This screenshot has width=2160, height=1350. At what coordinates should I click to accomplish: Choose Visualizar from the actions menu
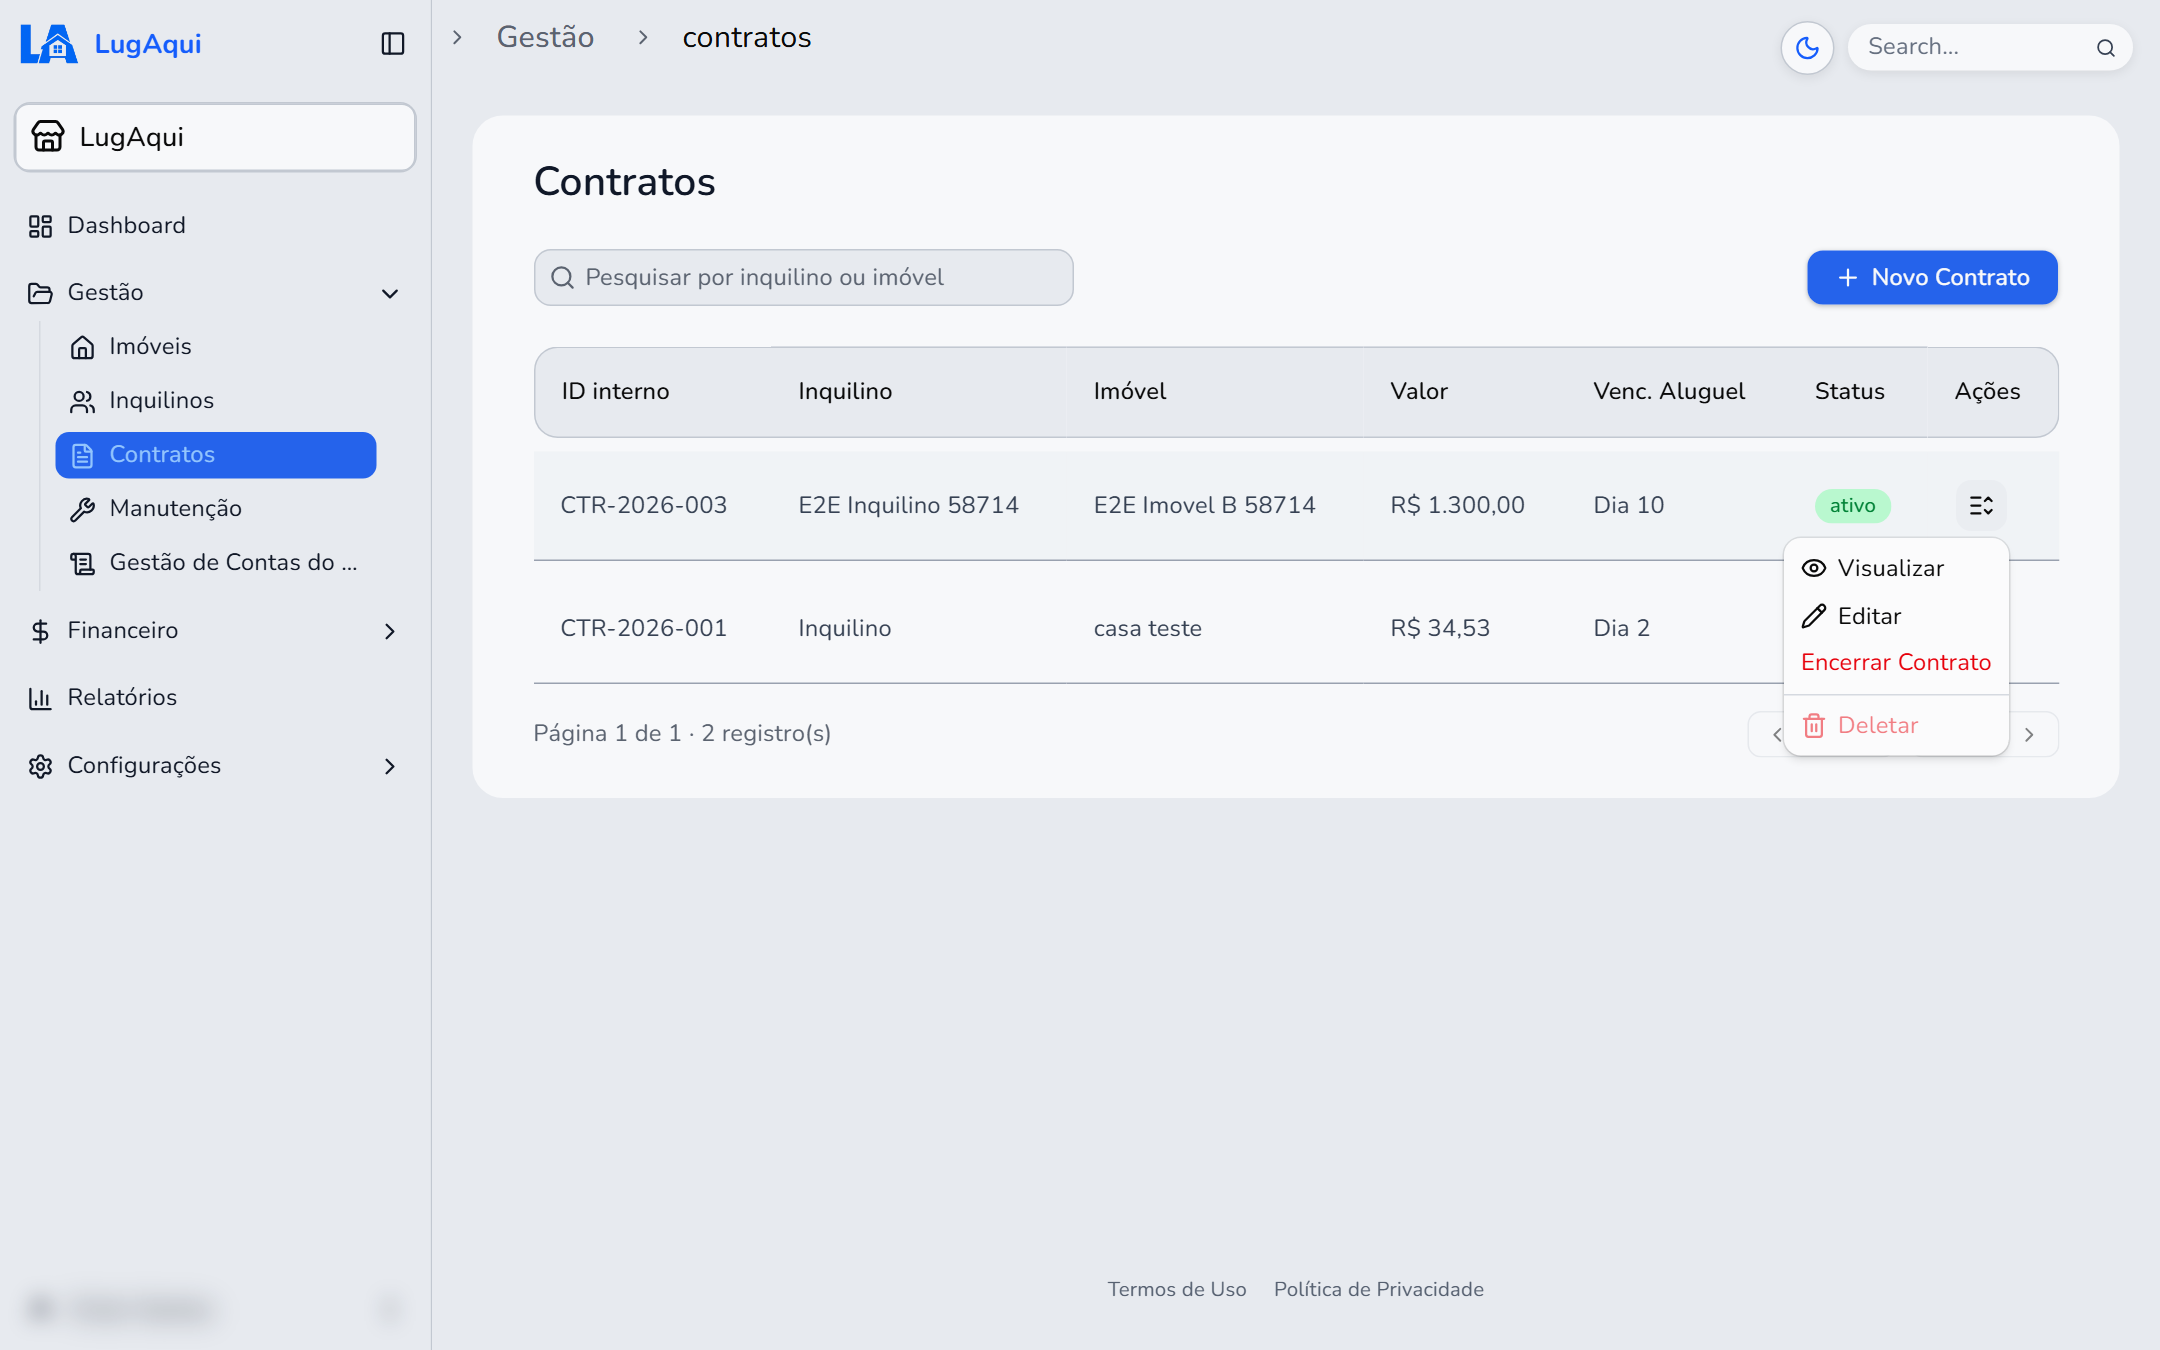1896,568
